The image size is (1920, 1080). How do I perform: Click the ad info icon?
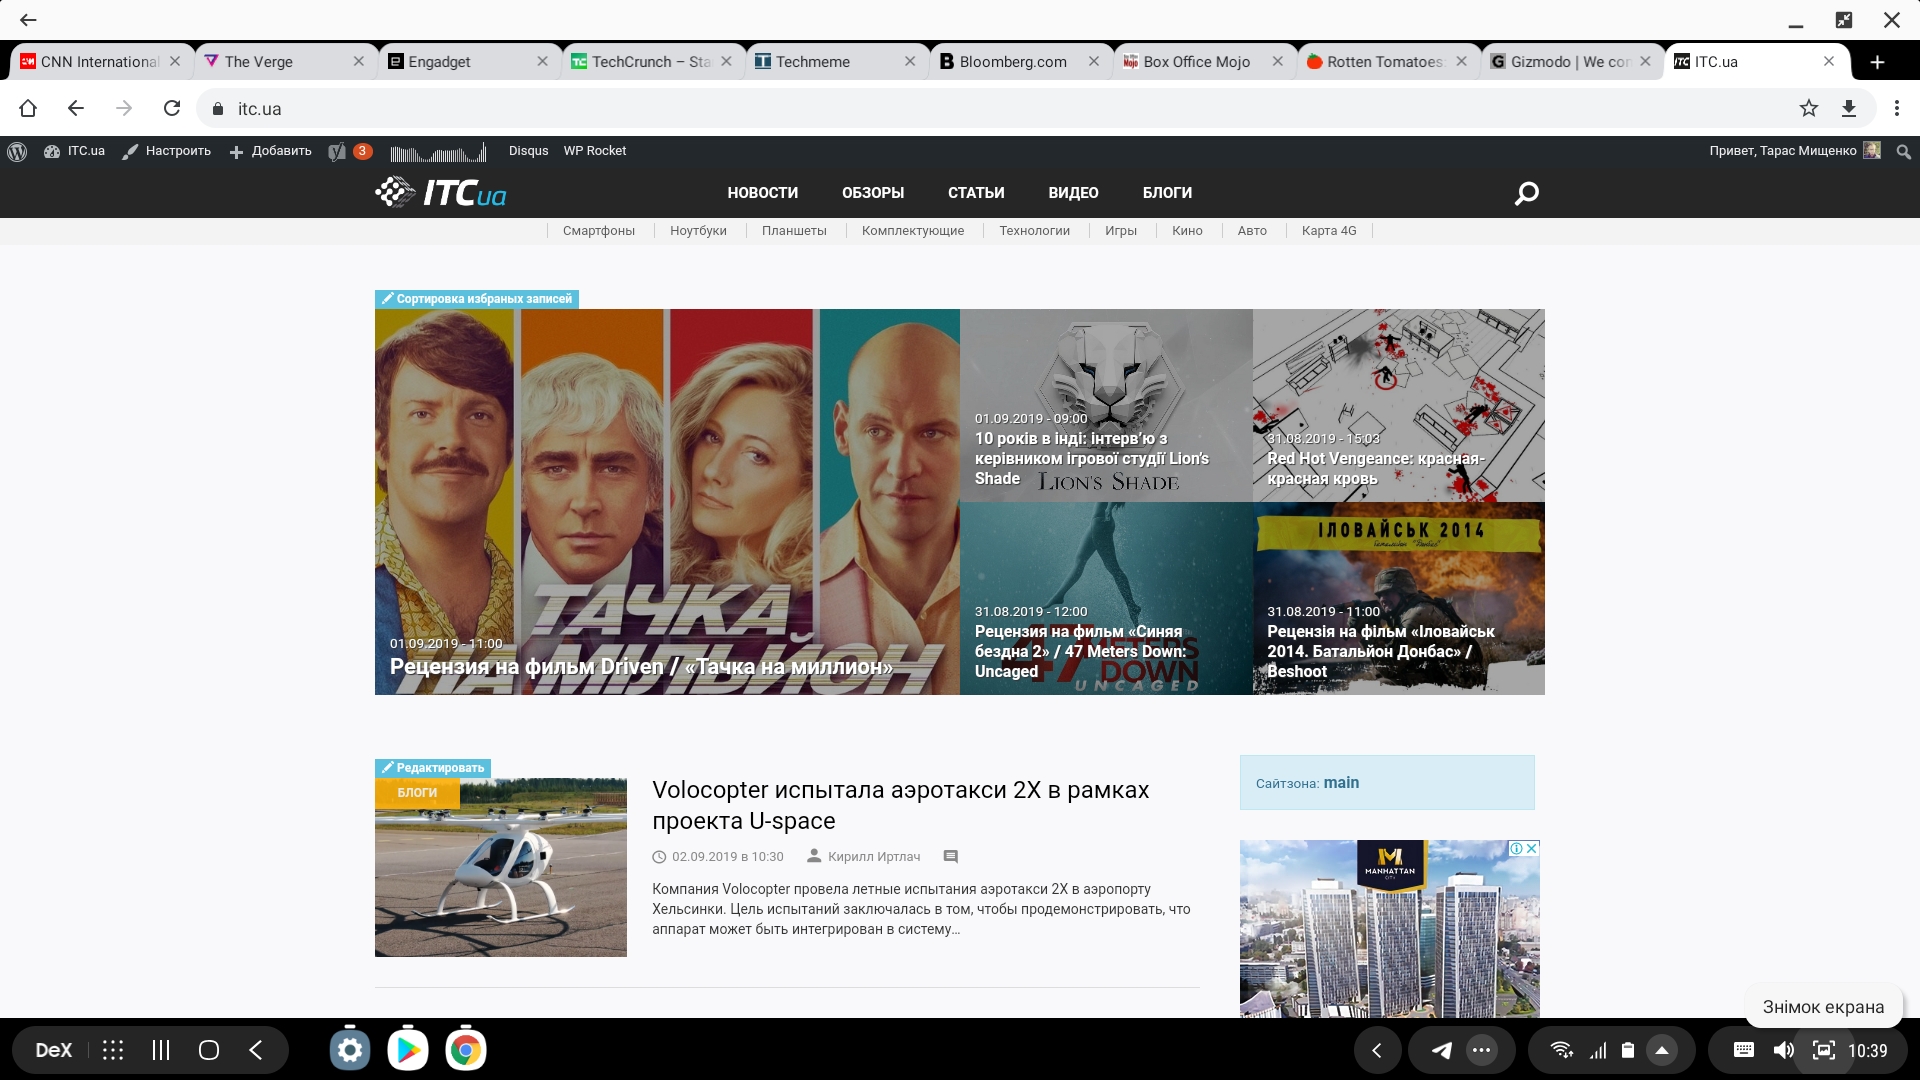pyautogui.click(x=1517, y=848)
